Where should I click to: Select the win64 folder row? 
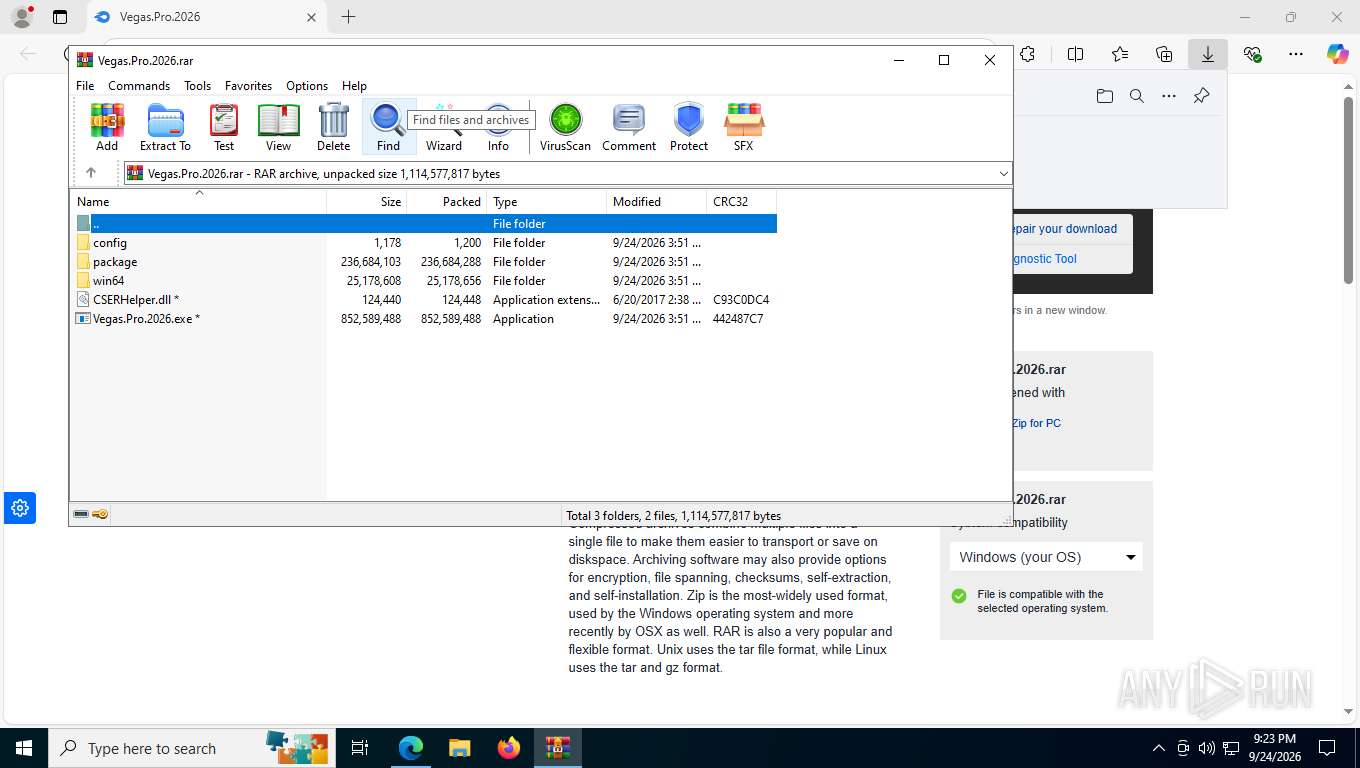pos(423,281)
